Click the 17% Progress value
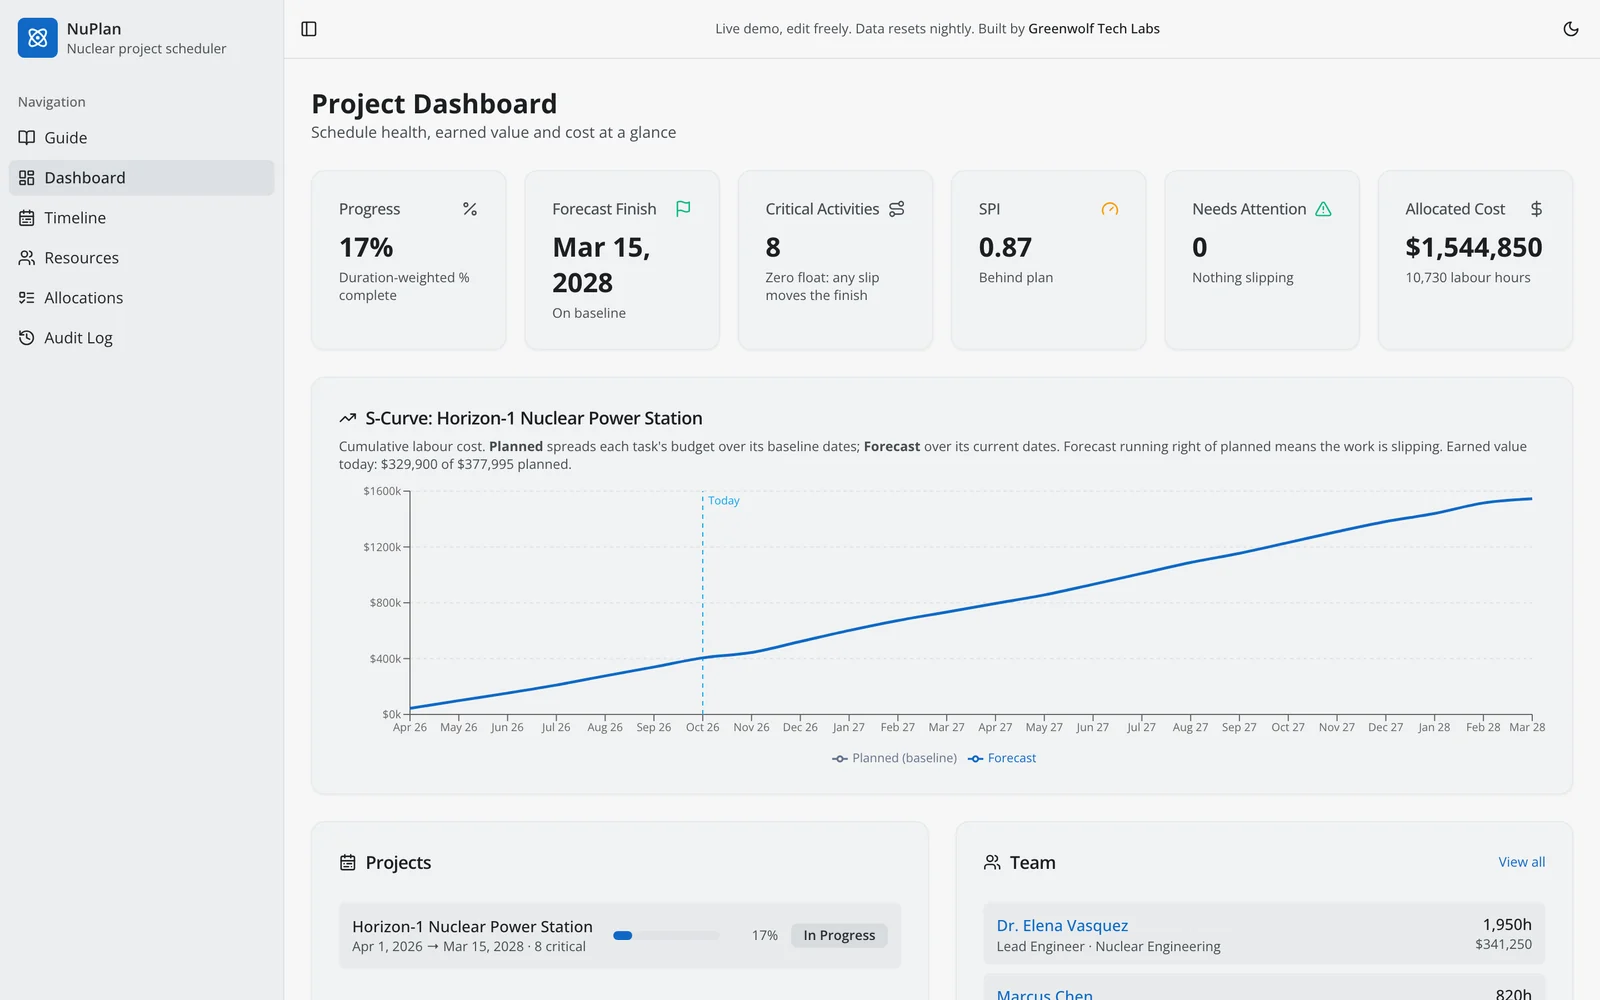This screenshot has height=1000, width=1600. [x=366, y=247]
